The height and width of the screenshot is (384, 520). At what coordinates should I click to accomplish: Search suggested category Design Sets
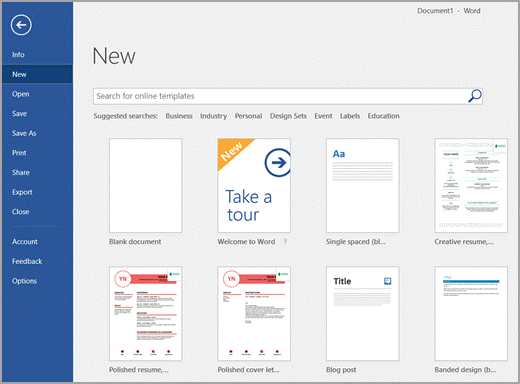coord(288,116)
